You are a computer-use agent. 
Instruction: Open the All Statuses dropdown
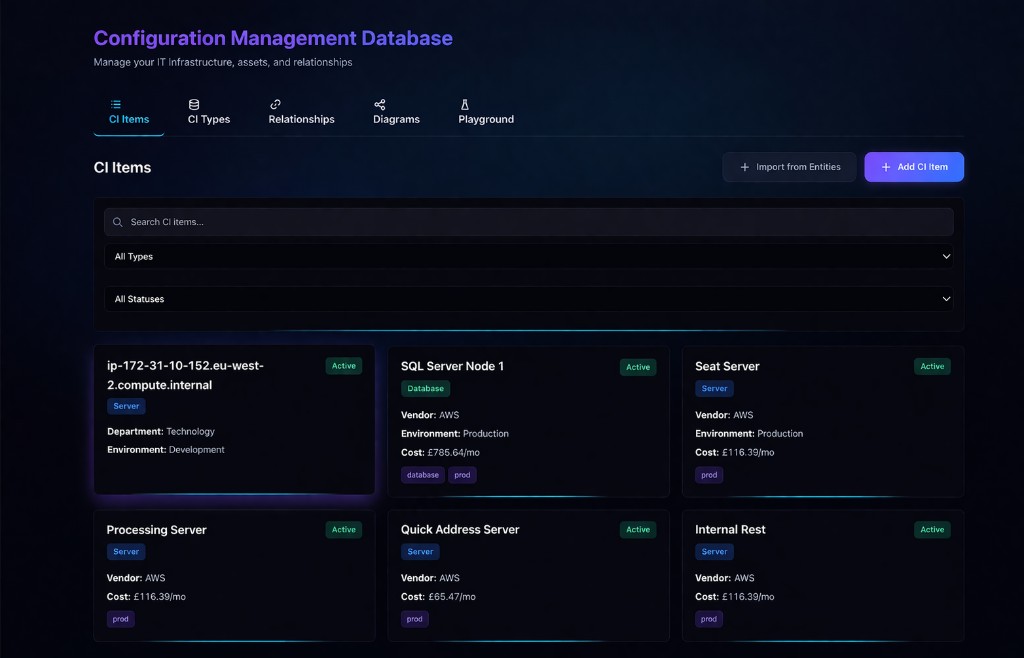(528, 299)
